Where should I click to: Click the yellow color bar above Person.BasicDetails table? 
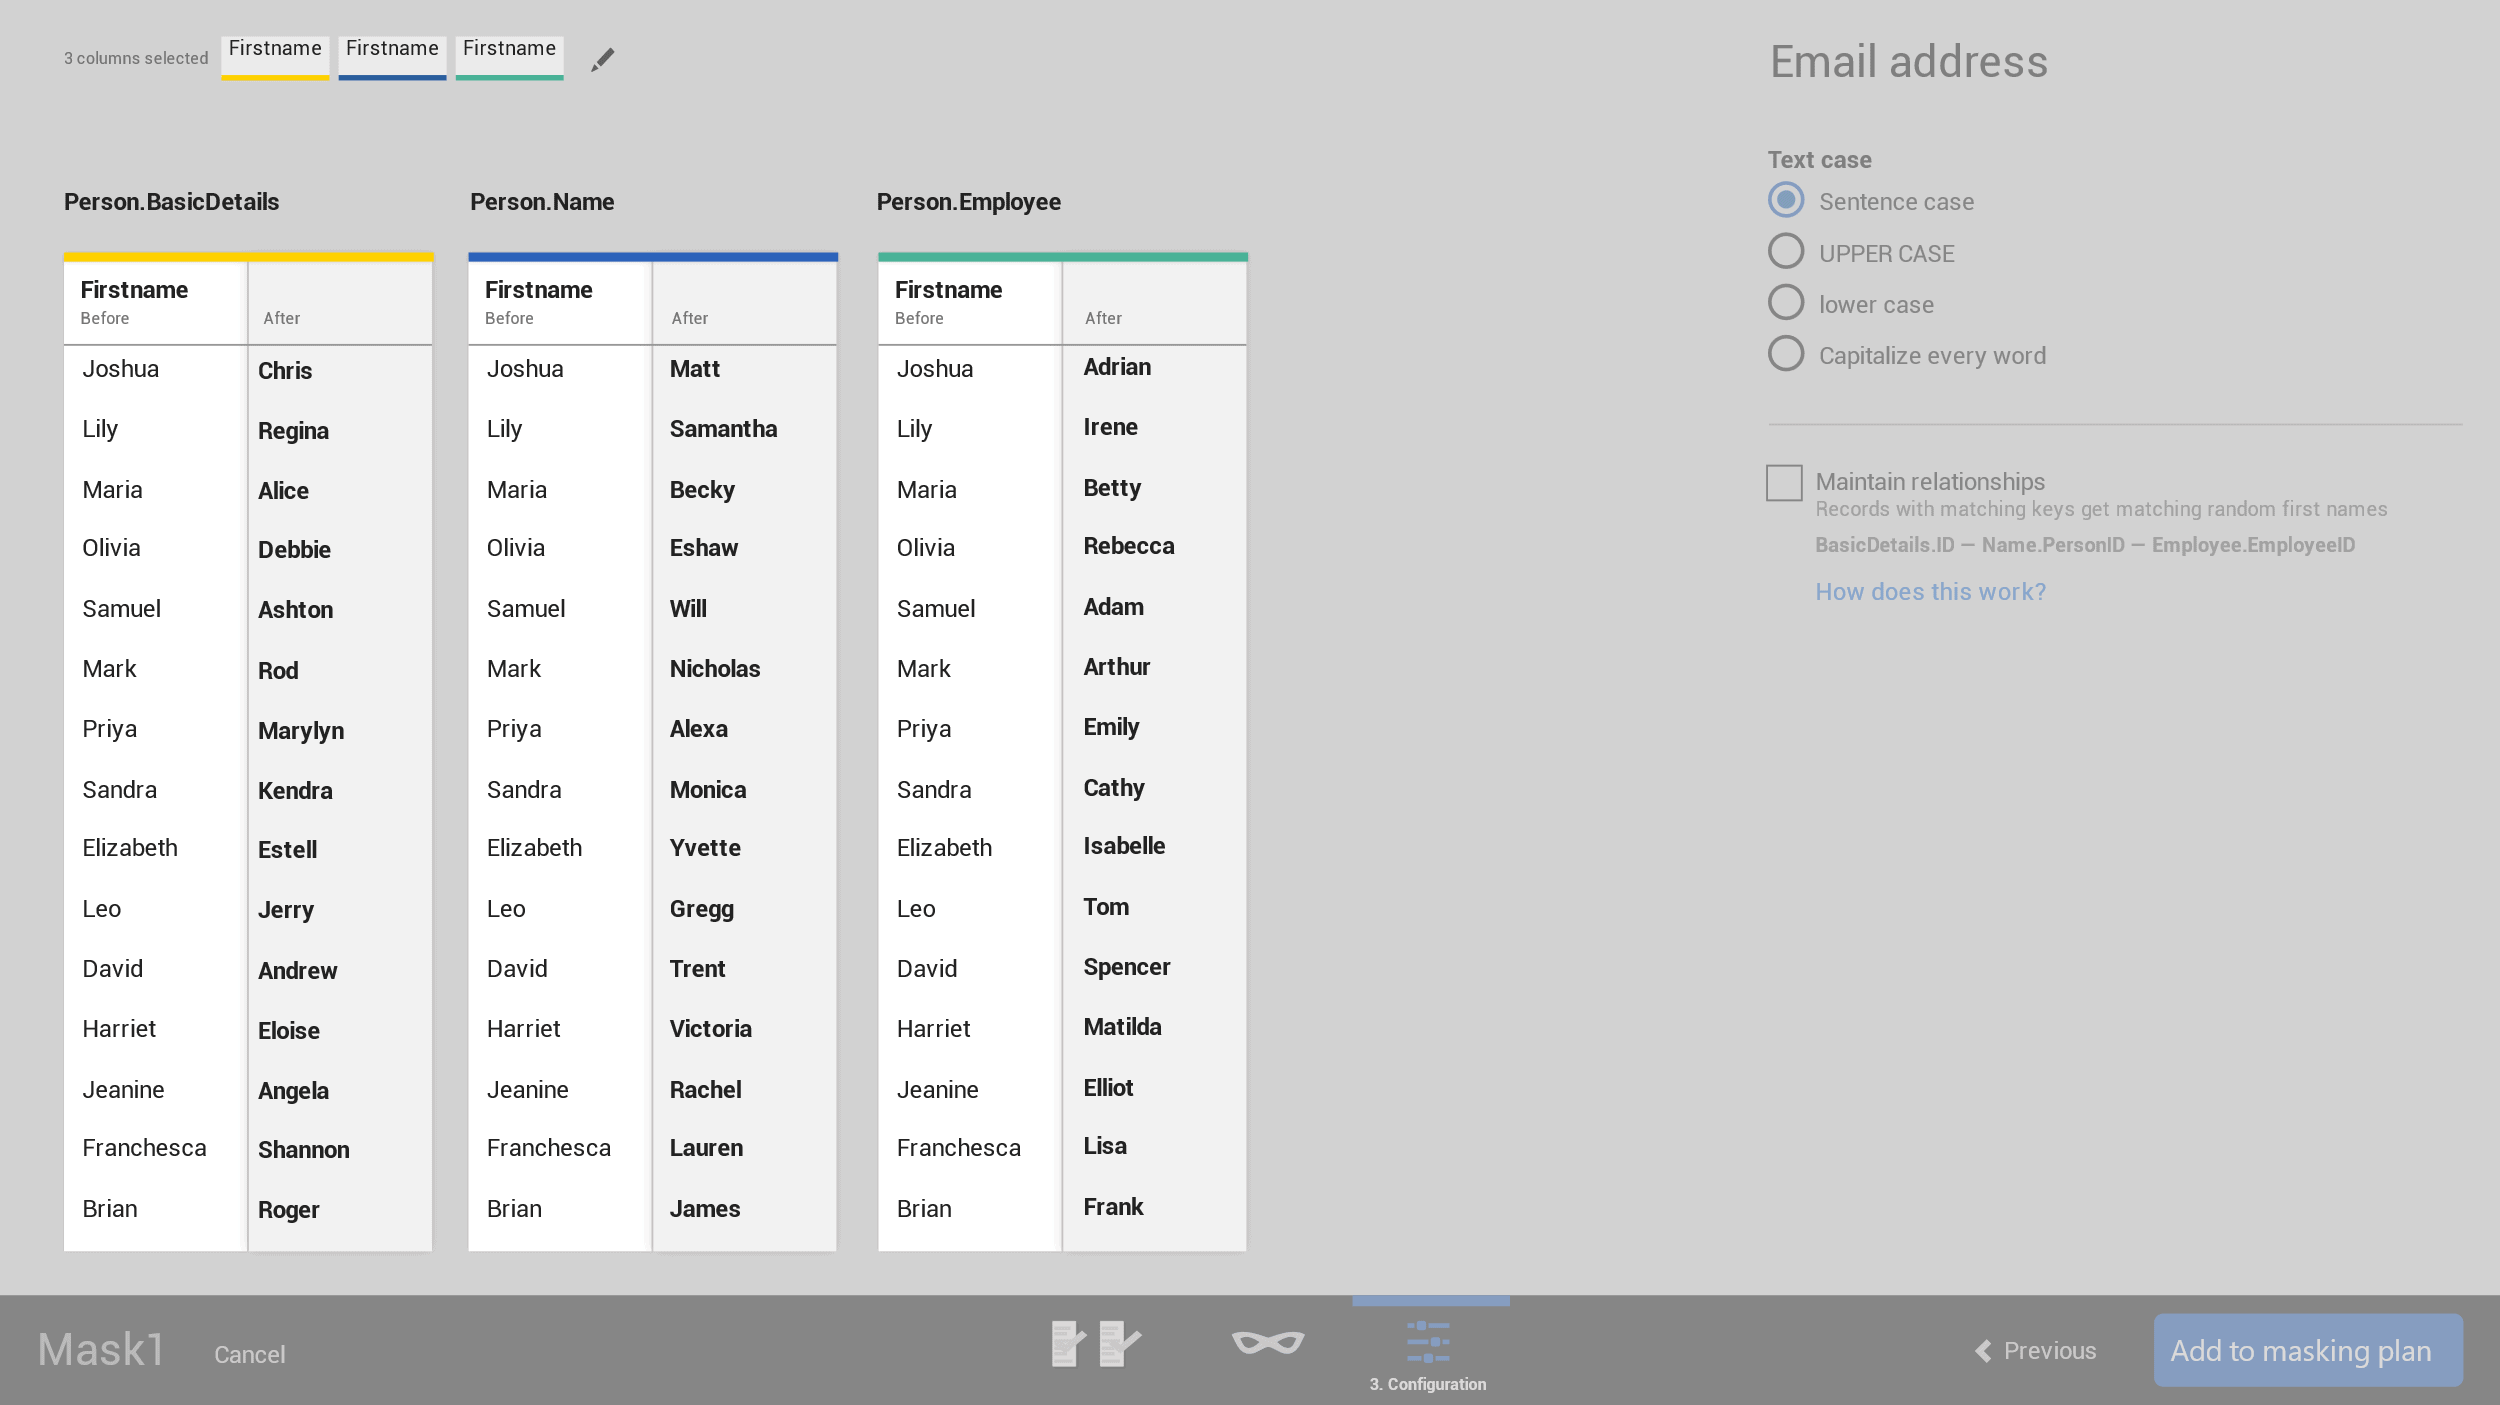pyautogui.click(x=248, y=257)
